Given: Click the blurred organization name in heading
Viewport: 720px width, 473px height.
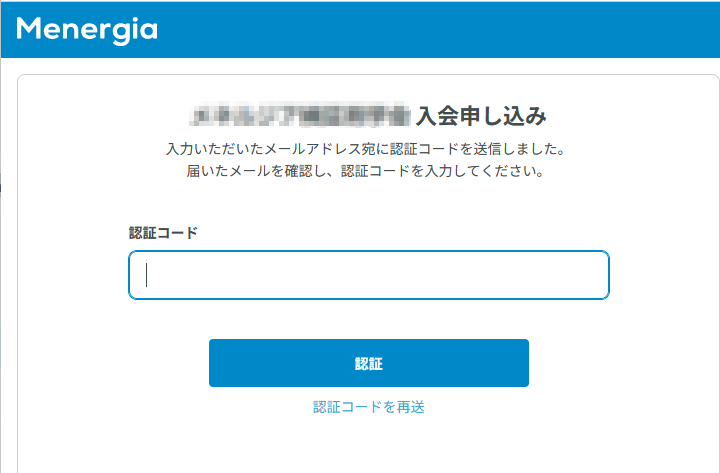Looking at the screenshot, I should 300,114.
